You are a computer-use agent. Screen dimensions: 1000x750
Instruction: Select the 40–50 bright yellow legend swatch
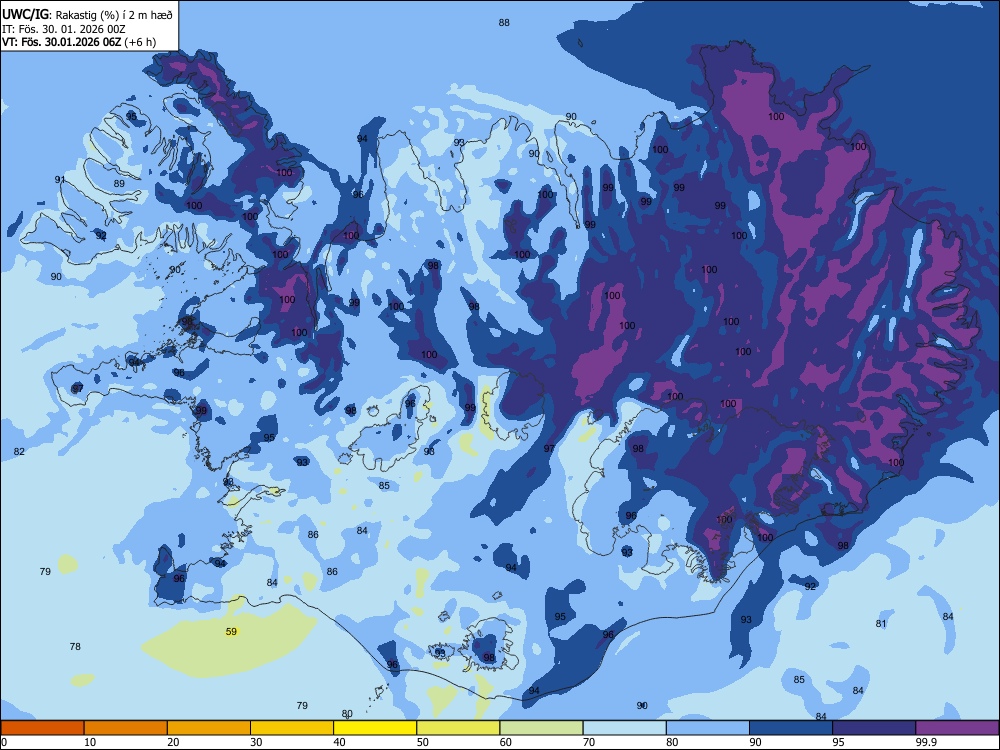coord(375,728)
